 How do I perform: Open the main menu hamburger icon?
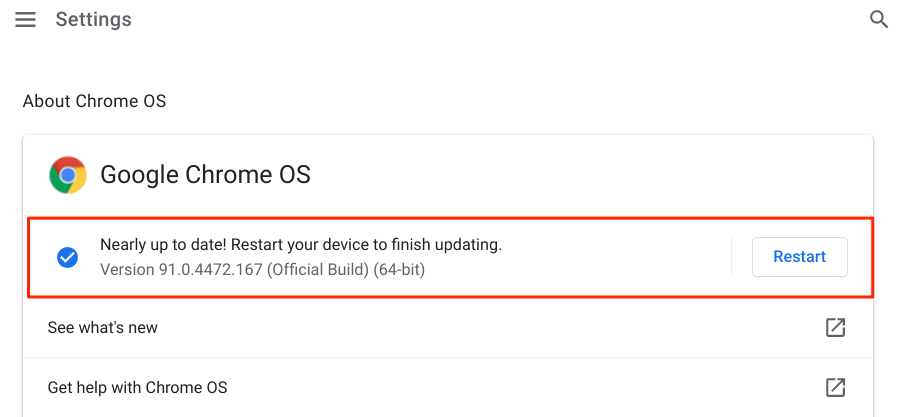pyautogui.click(x=25, y=20)
